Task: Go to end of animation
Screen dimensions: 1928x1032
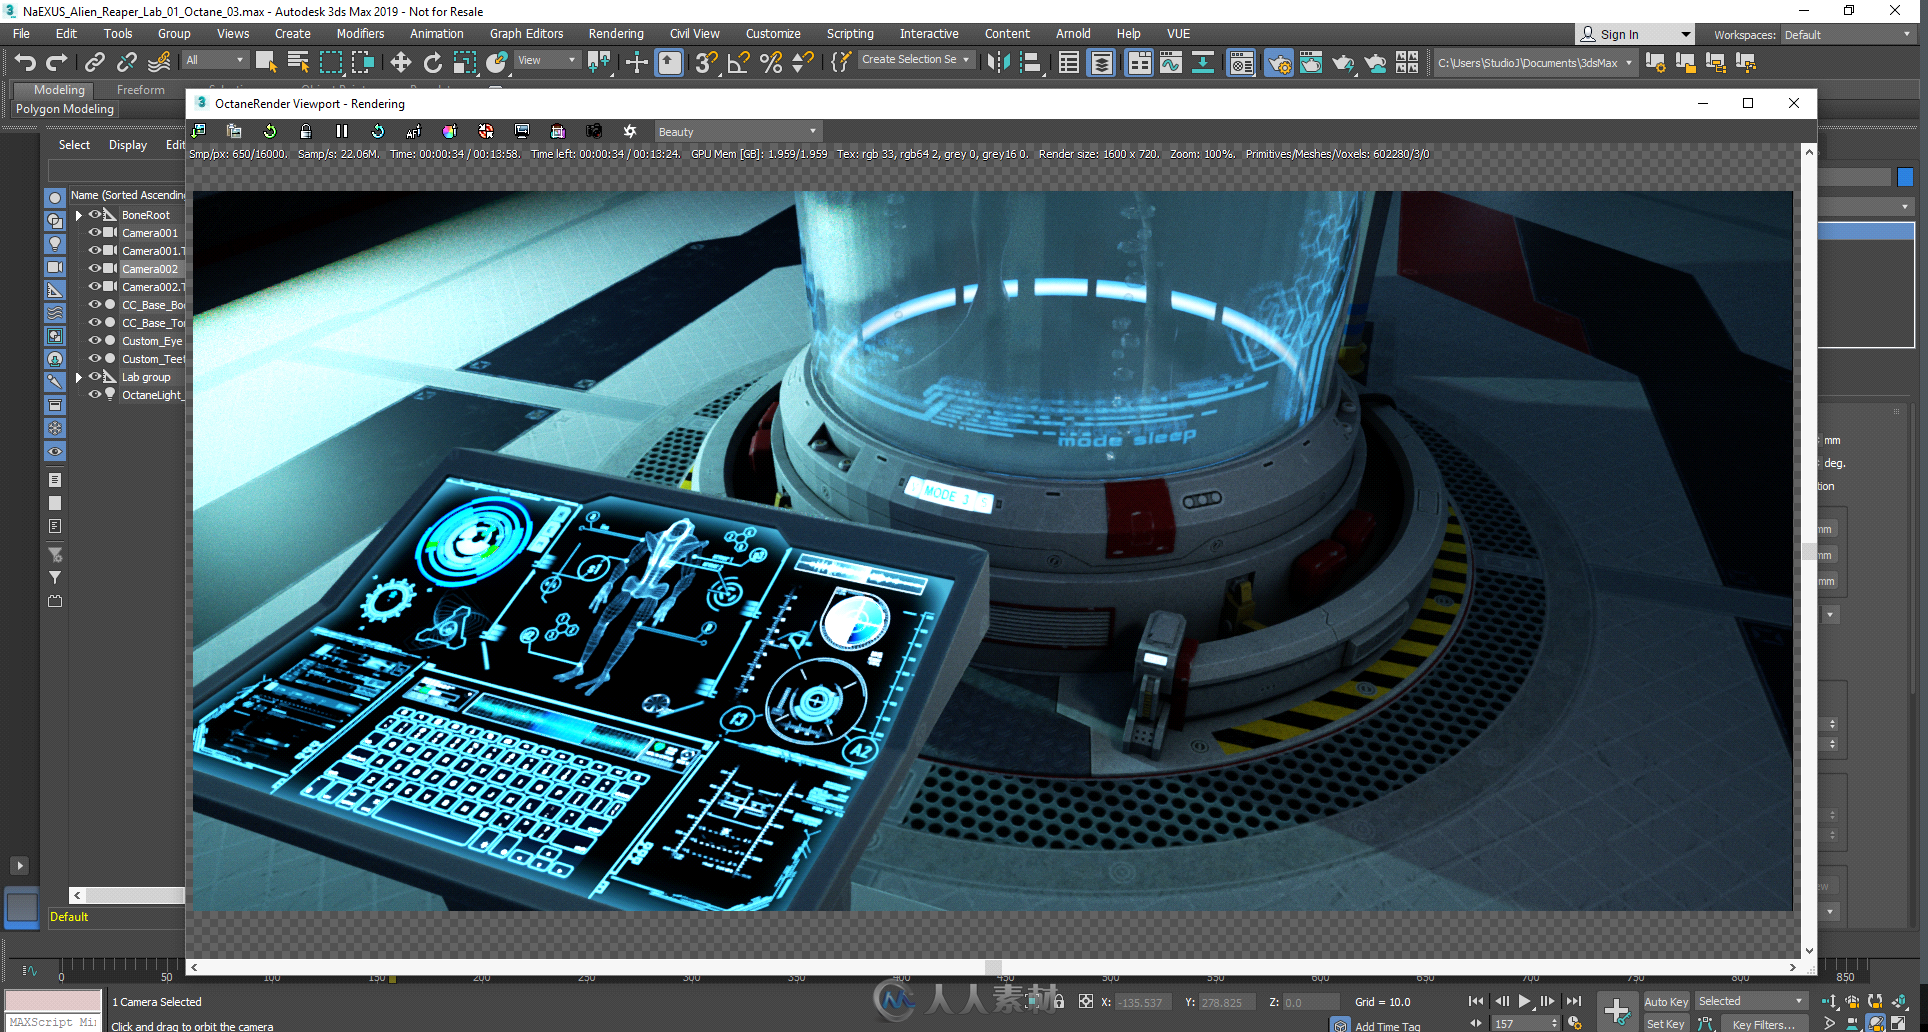Action: coord(1574,1001)
